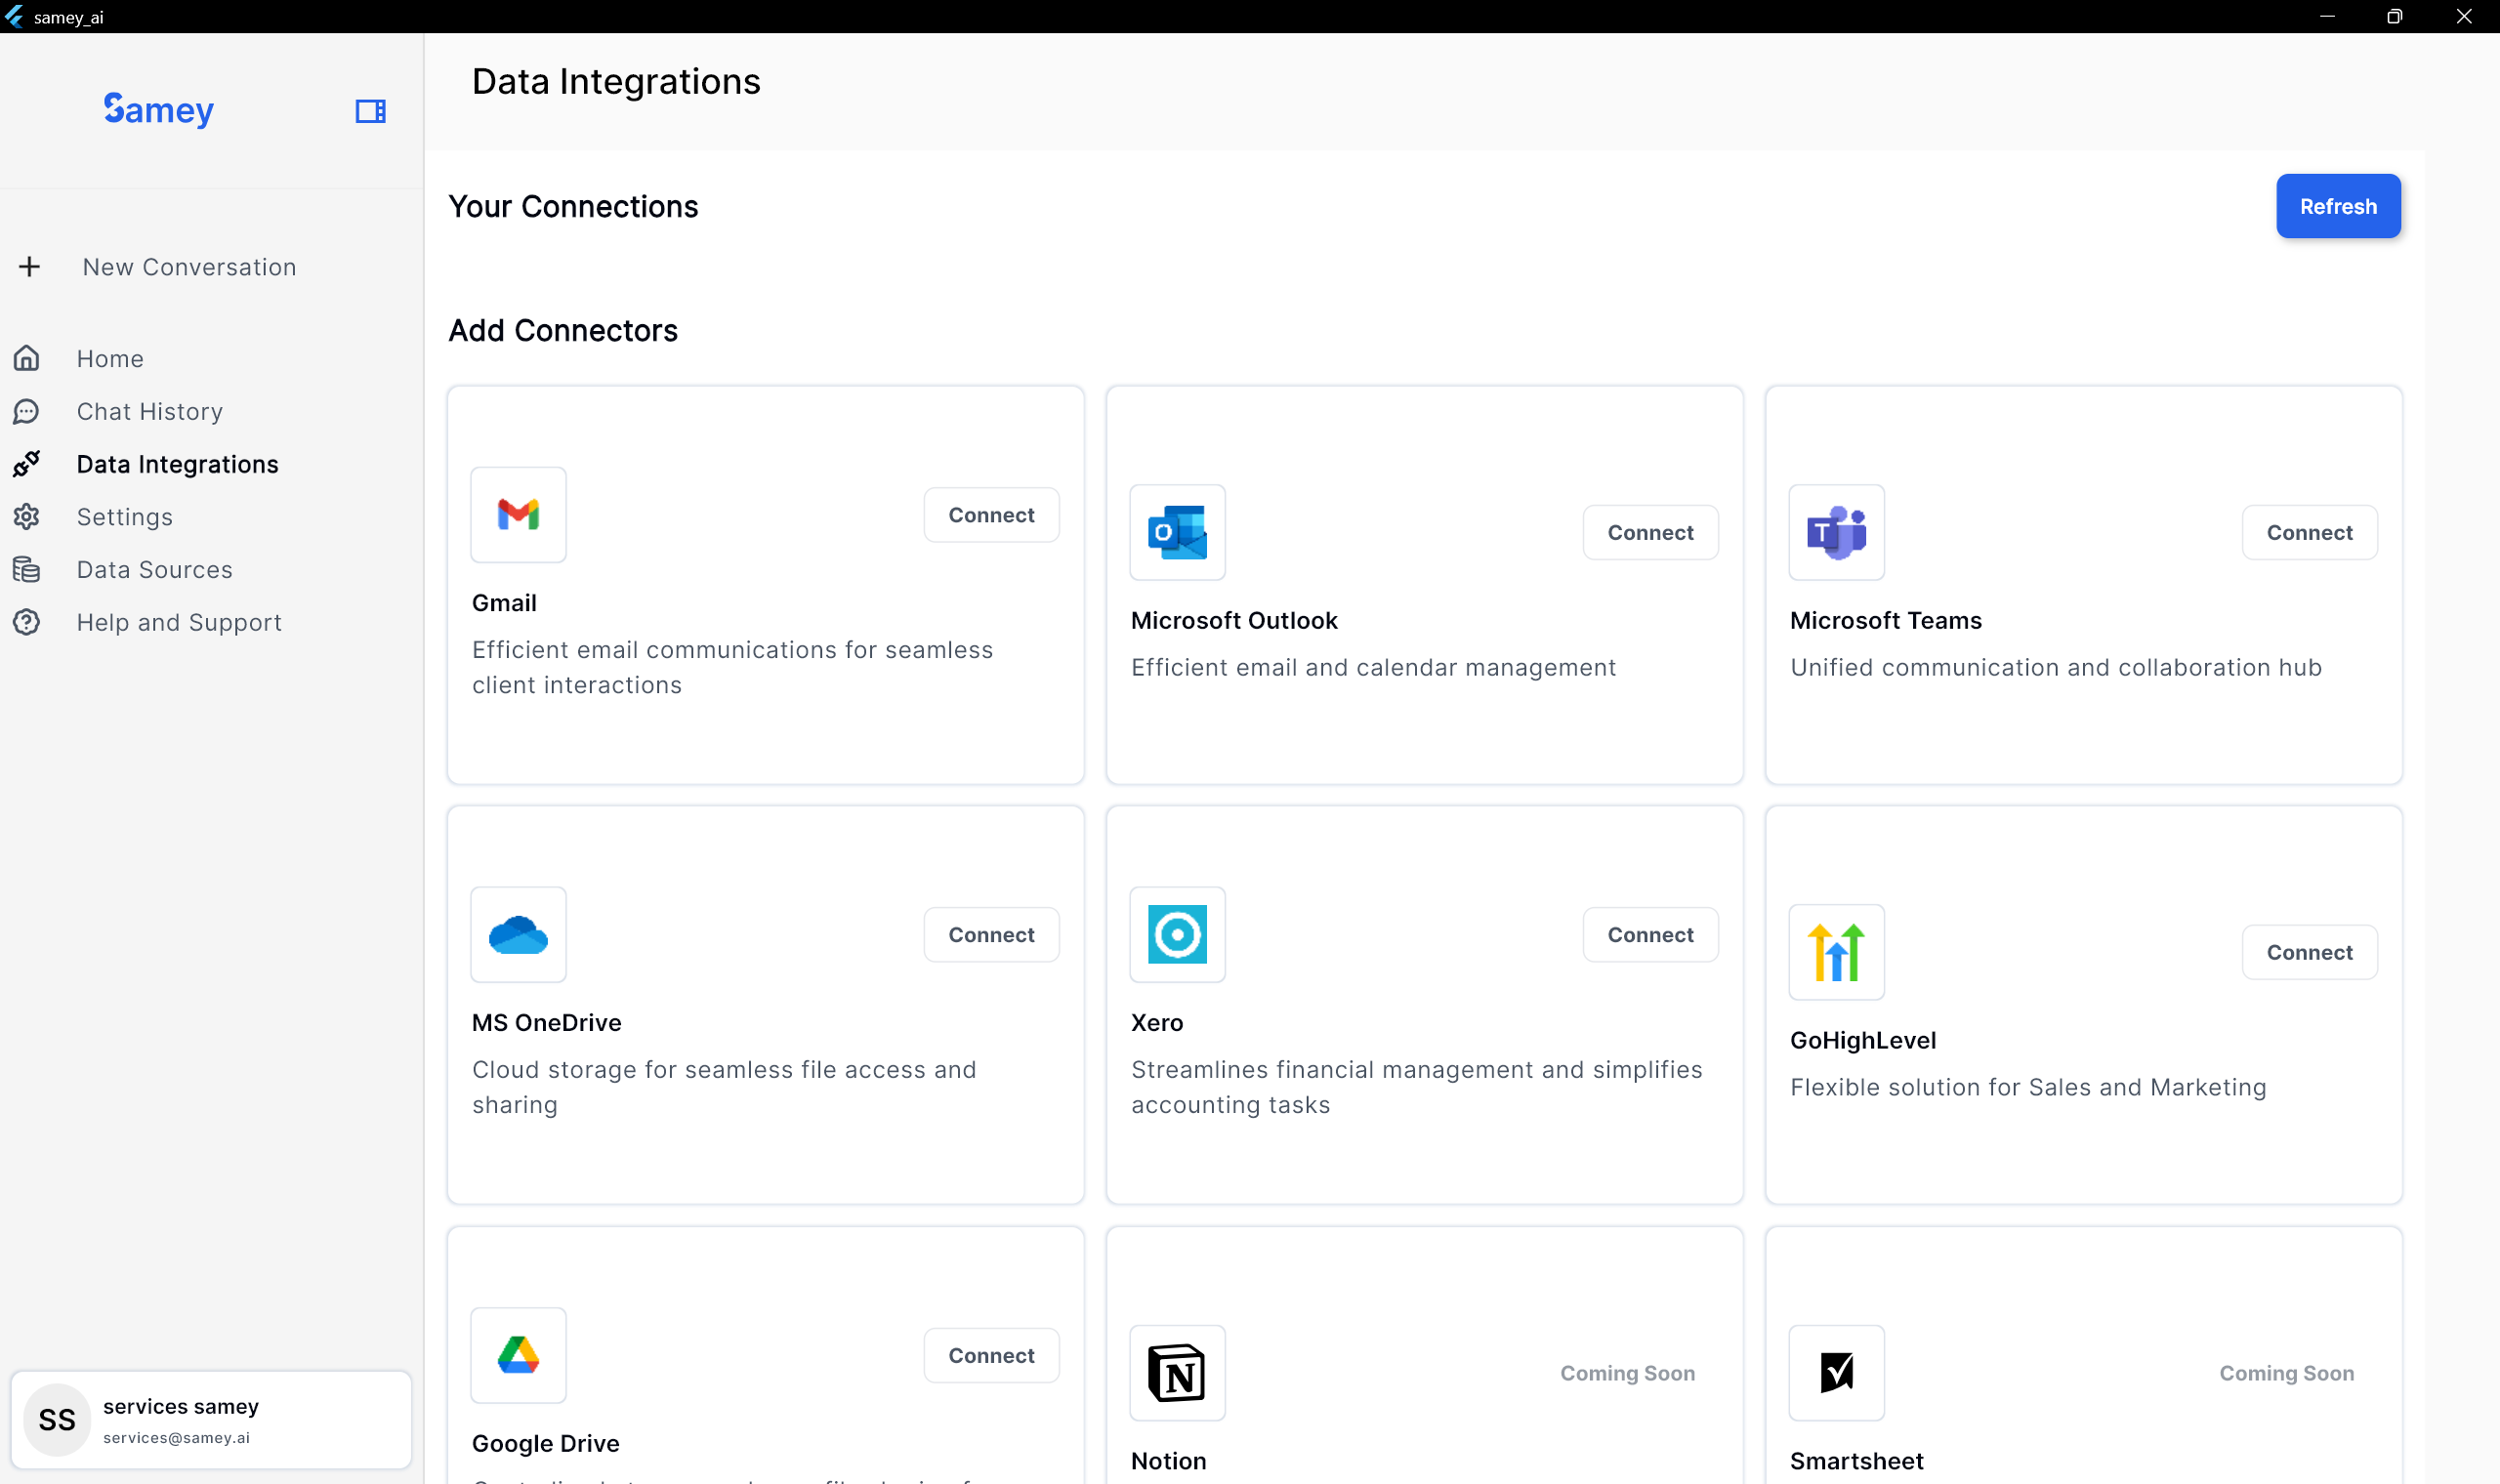
Task: Start a New Conversation
Action: coord(189,267)
